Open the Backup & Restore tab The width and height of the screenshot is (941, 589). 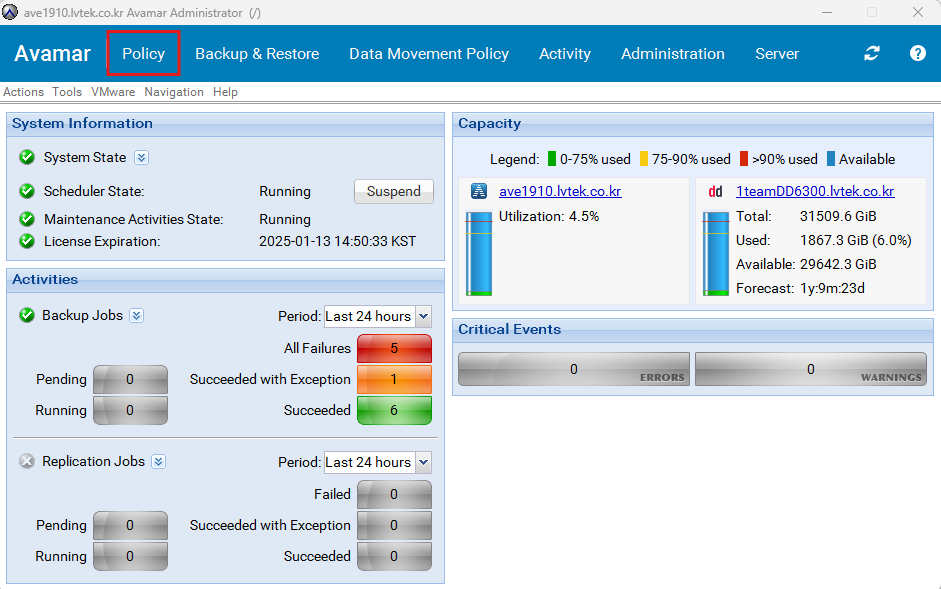tap(257, 53)
